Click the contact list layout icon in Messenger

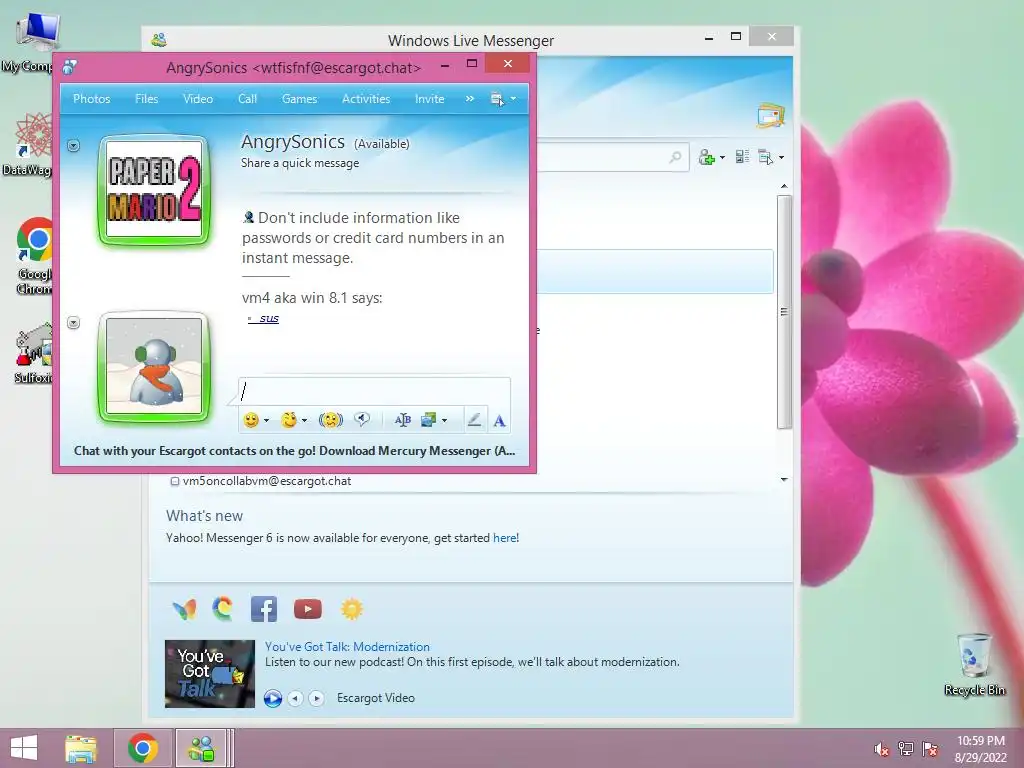[742, 156]
